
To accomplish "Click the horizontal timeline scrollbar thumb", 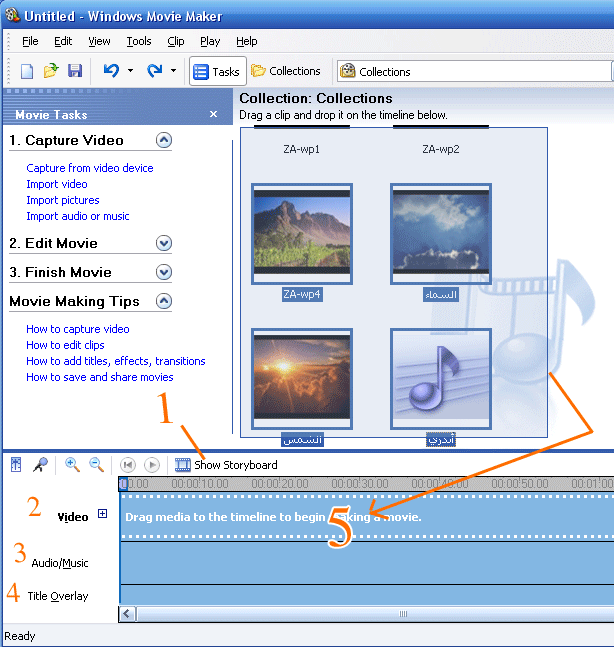I will 375,614.
